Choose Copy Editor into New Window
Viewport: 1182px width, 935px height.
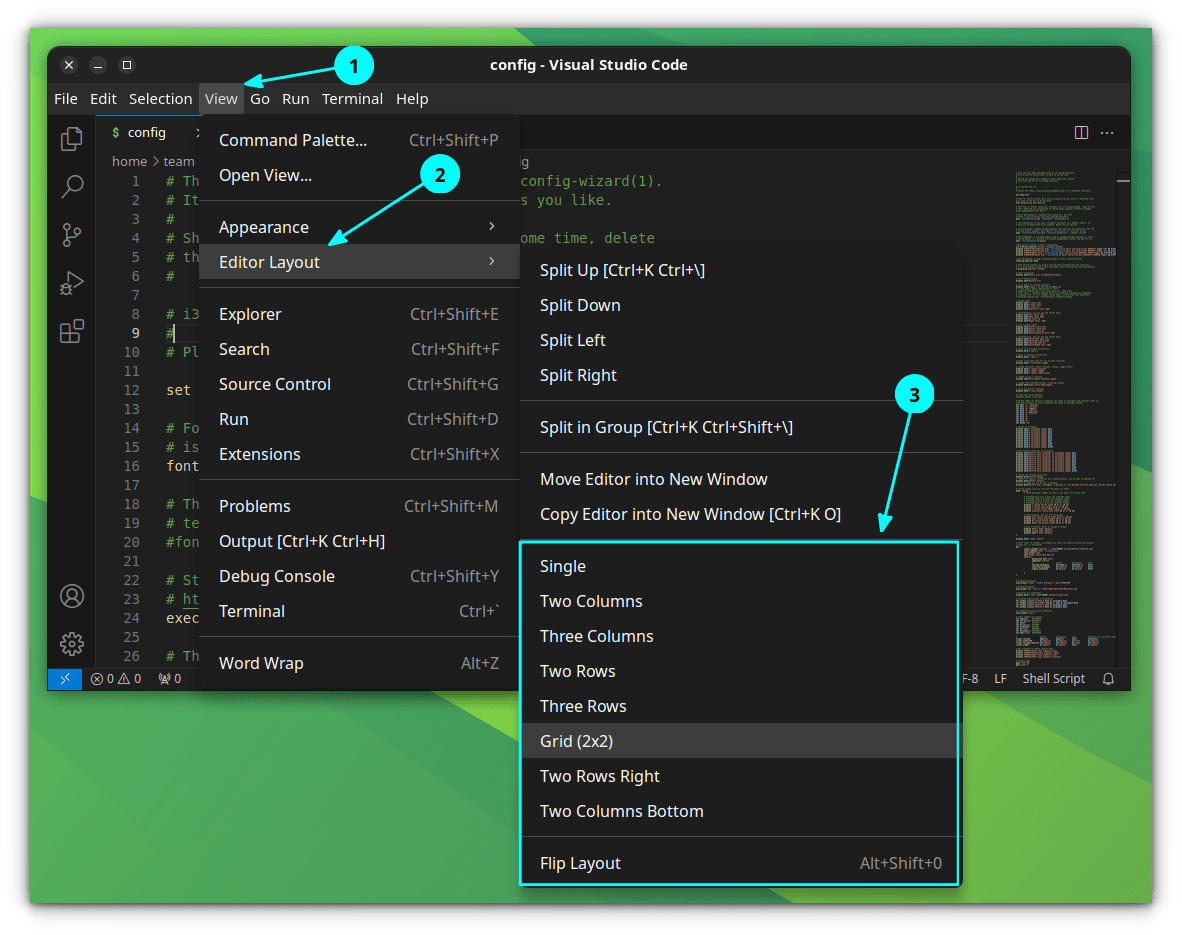click(x=742, y=514)
